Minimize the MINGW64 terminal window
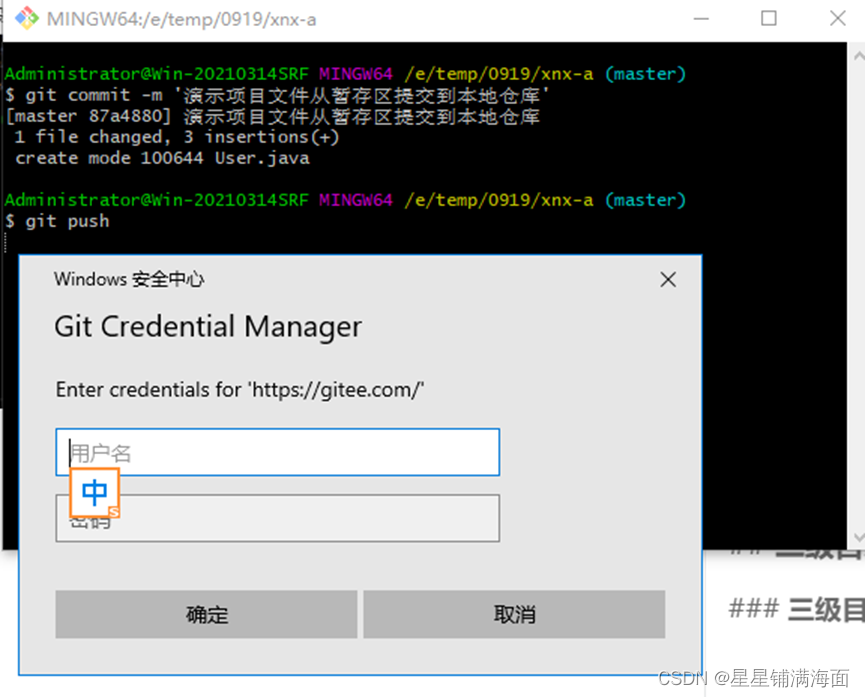 (701, 19)
